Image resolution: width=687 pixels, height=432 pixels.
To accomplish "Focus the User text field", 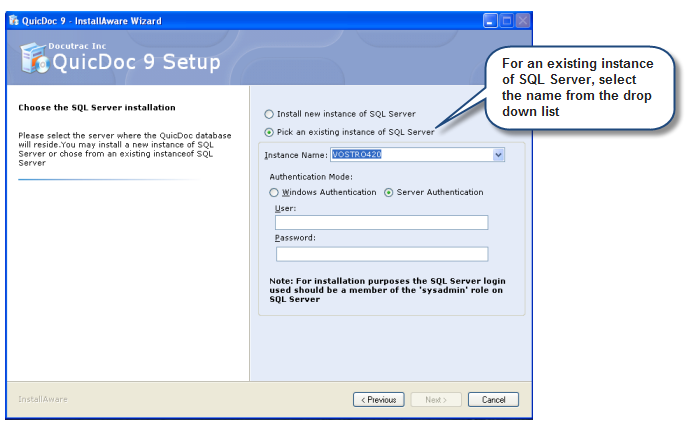I will click(x=382, y=222).
